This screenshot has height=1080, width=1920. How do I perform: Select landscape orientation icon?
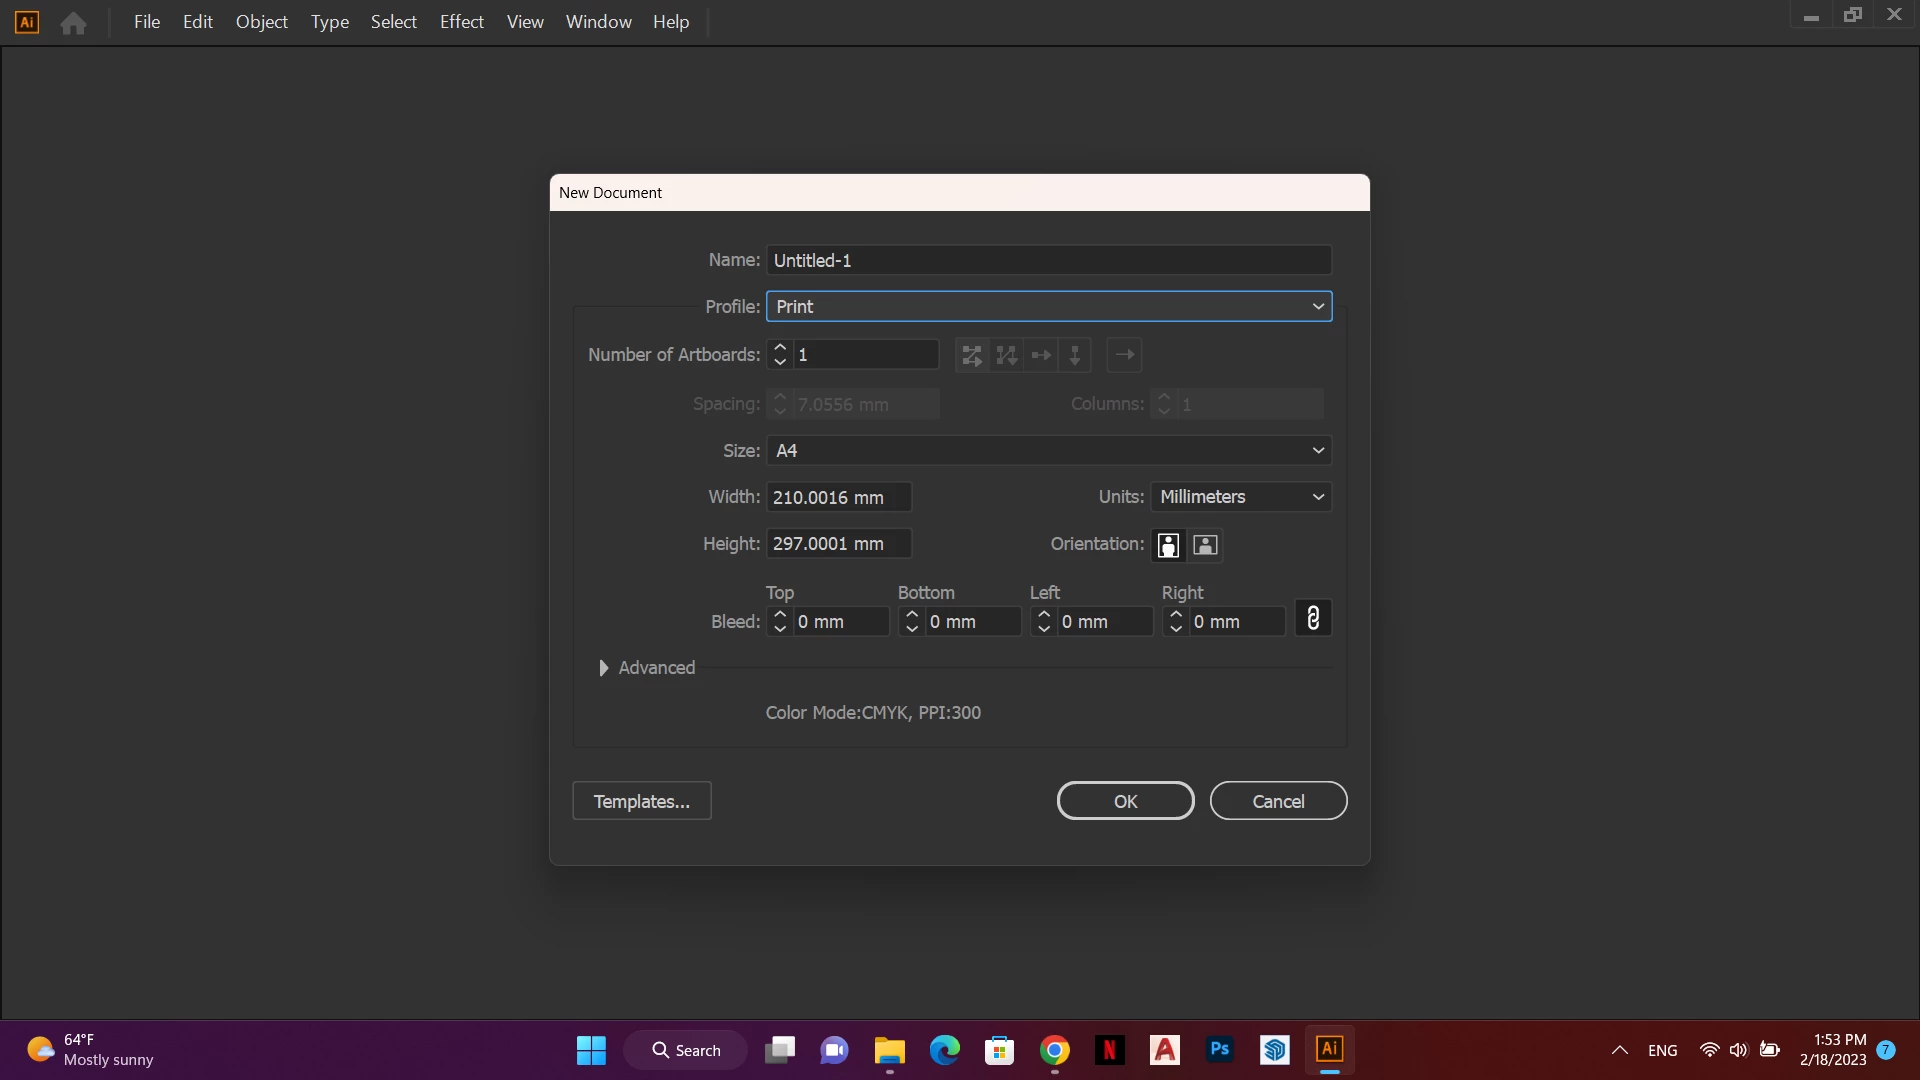click(1206, 545)
